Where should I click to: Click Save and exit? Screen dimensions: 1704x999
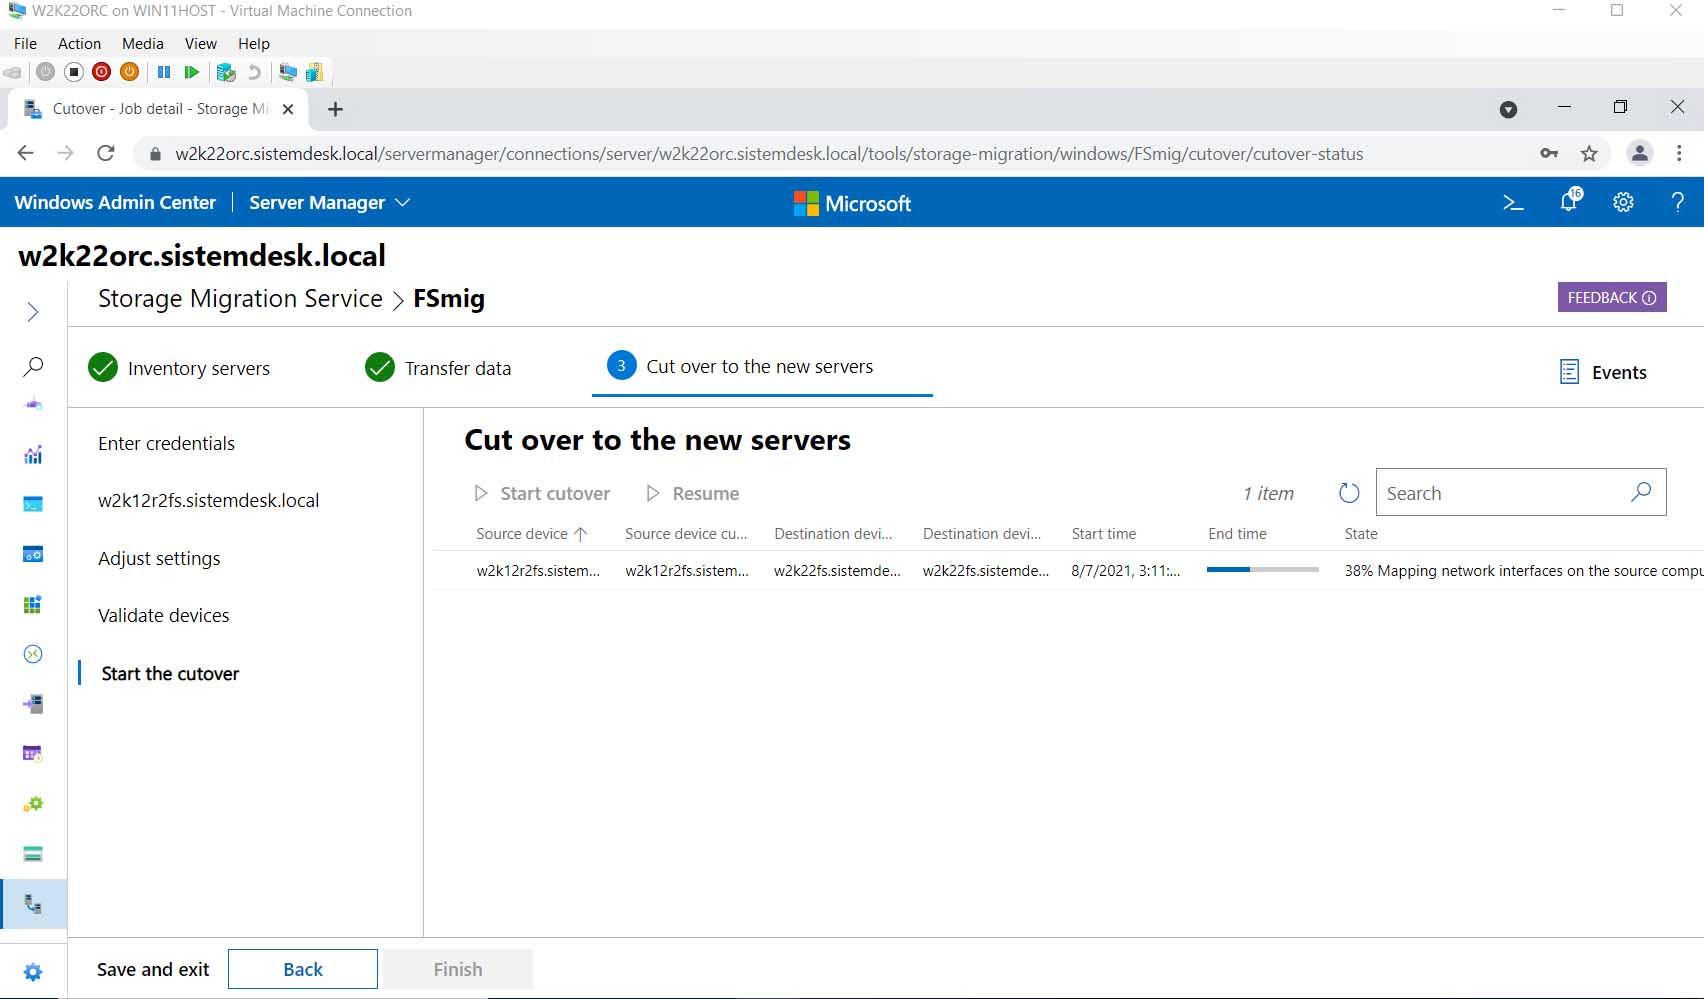[153, 969]
